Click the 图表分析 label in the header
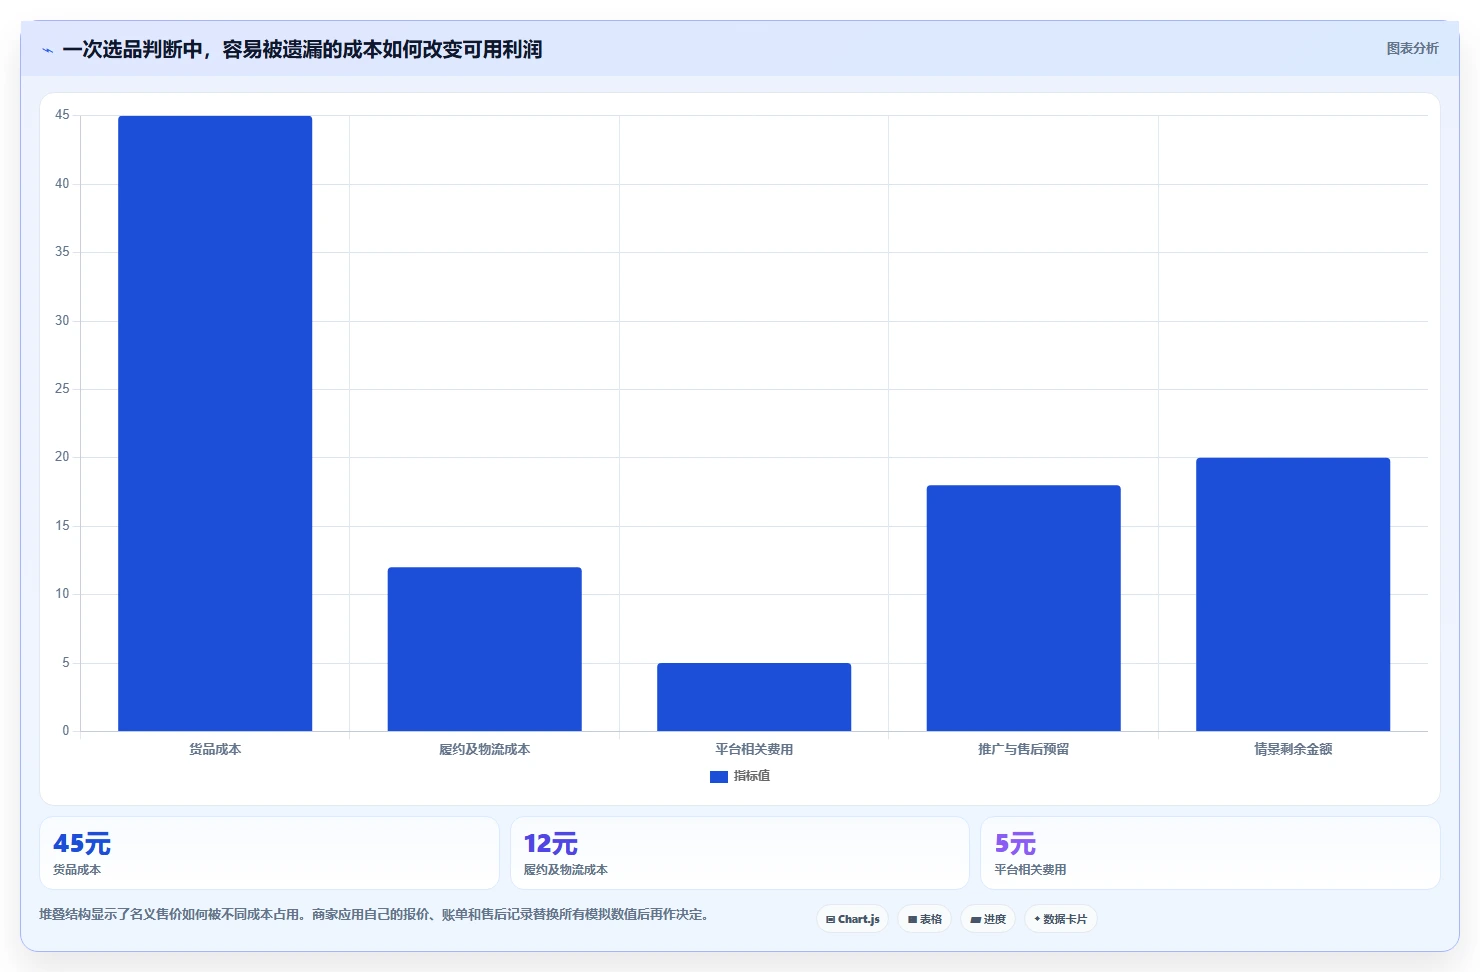This screenshot has height=972, width=1480. pos(1412,48)
